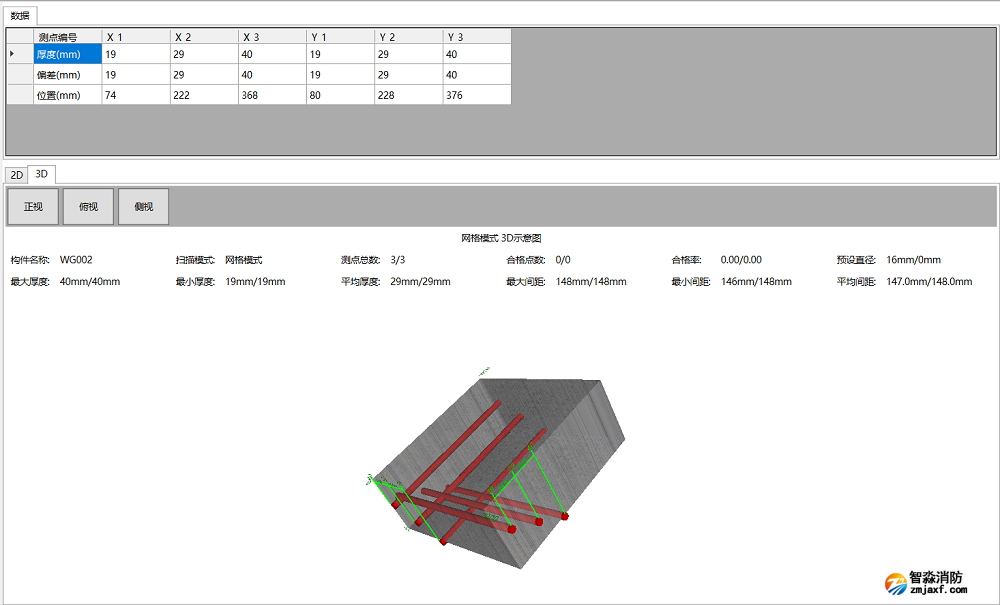1000x605 pixels.
Task: Select the 位置 cell showing 74
Action: pos(135,95)
